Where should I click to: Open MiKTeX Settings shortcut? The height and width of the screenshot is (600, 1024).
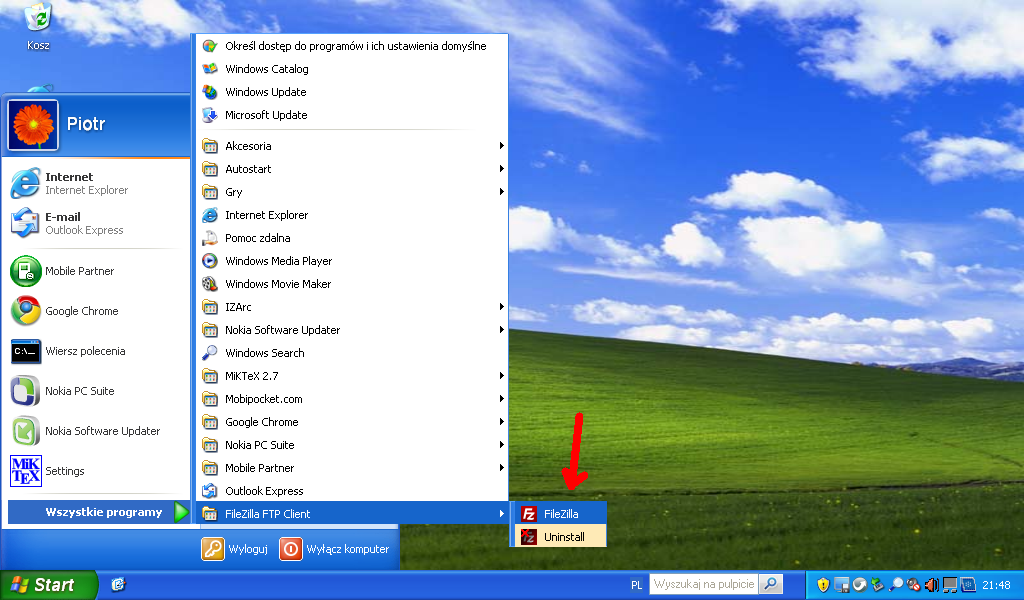(x=96, y=471)
